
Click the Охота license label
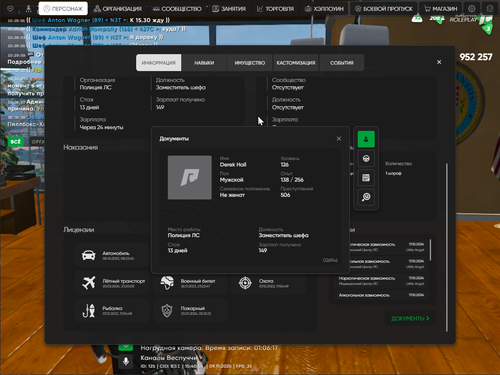(266, 281)
